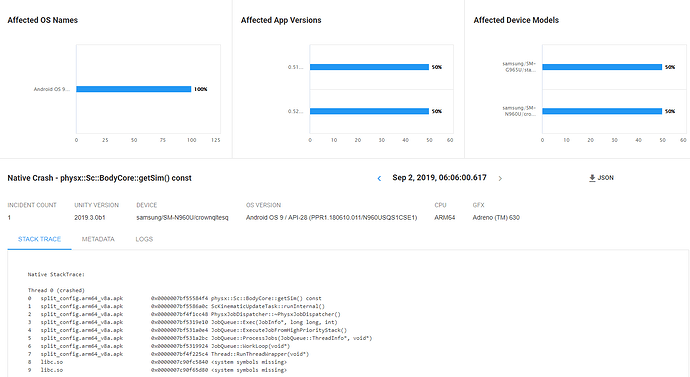This screenshot has height=377, width=690.
Task: Select the 0.51 app version bar
Action: [x=369, y=67]
